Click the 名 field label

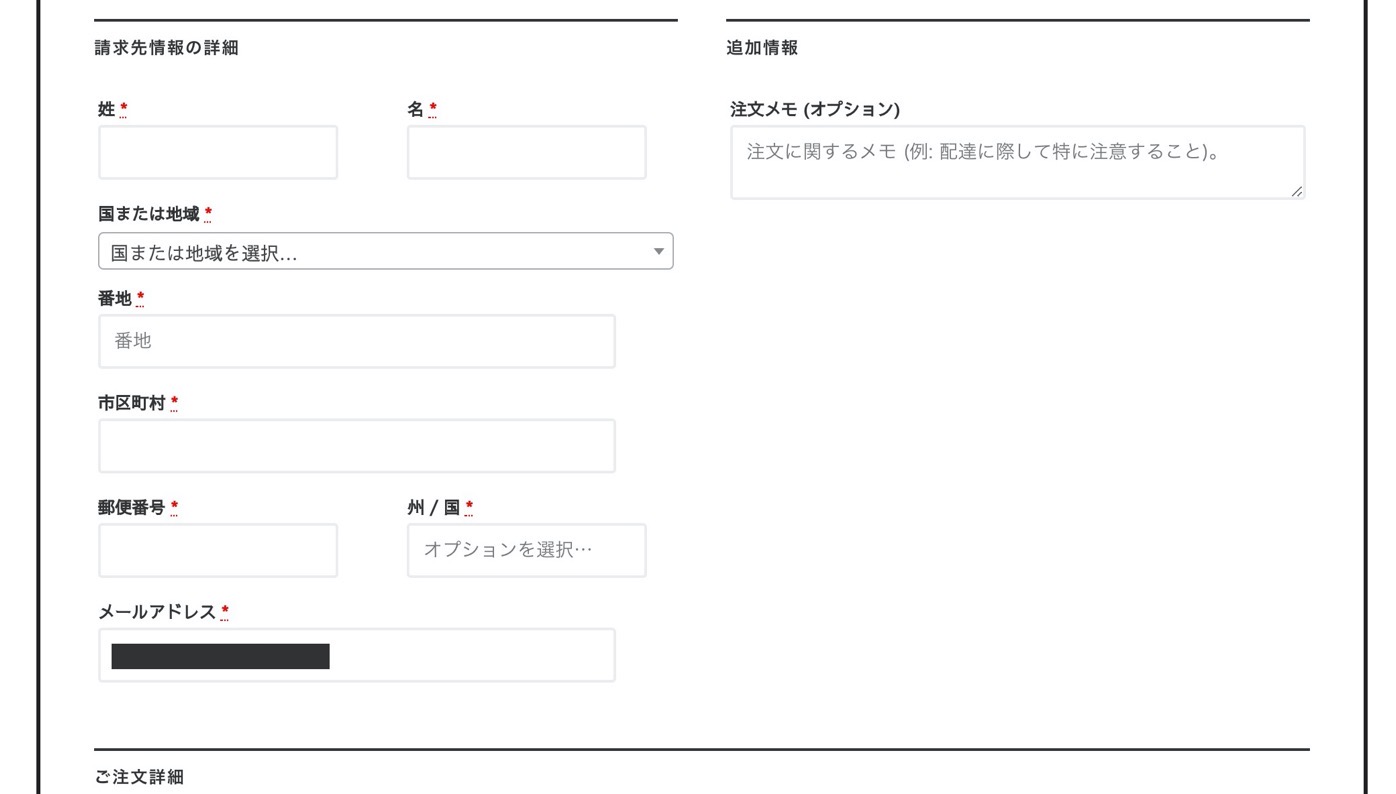point(416,109)
